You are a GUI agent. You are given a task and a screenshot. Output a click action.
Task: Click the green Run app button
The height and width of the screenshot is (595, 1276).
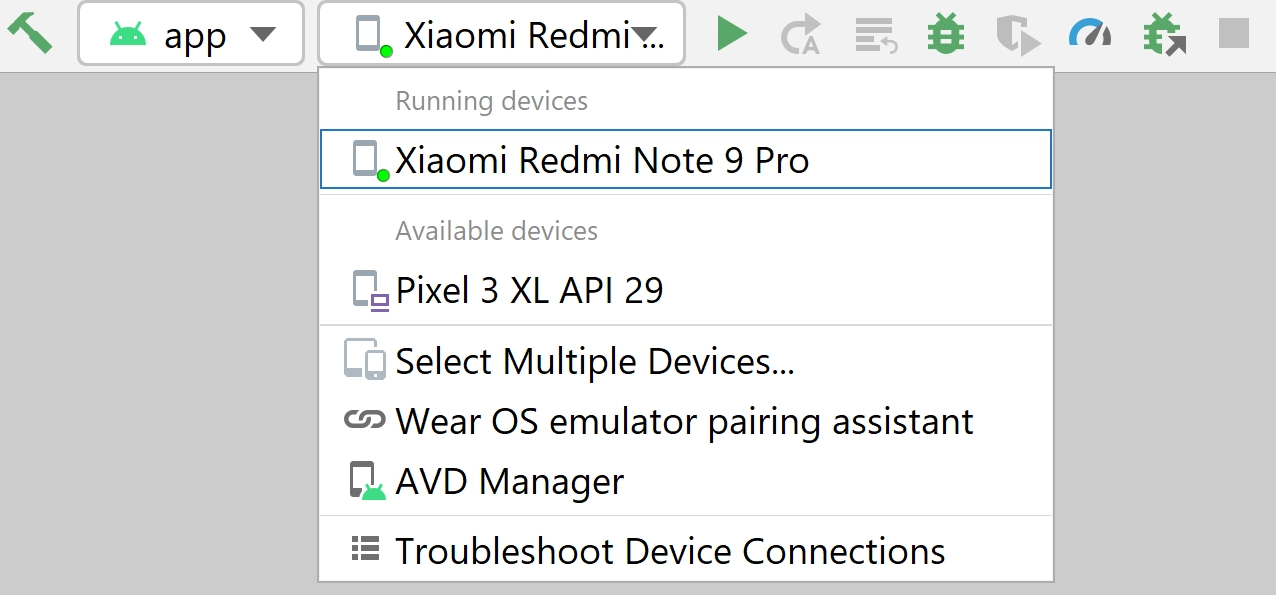click(x=732, y=34)
